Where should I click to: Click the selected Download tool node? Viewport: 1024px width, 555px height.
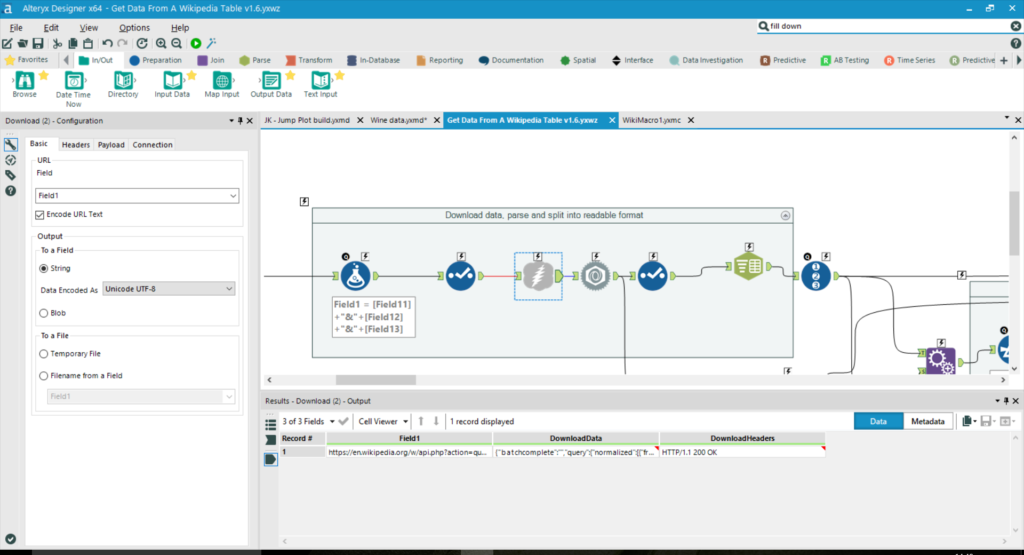pyautogui.click(x=538, y=276)
